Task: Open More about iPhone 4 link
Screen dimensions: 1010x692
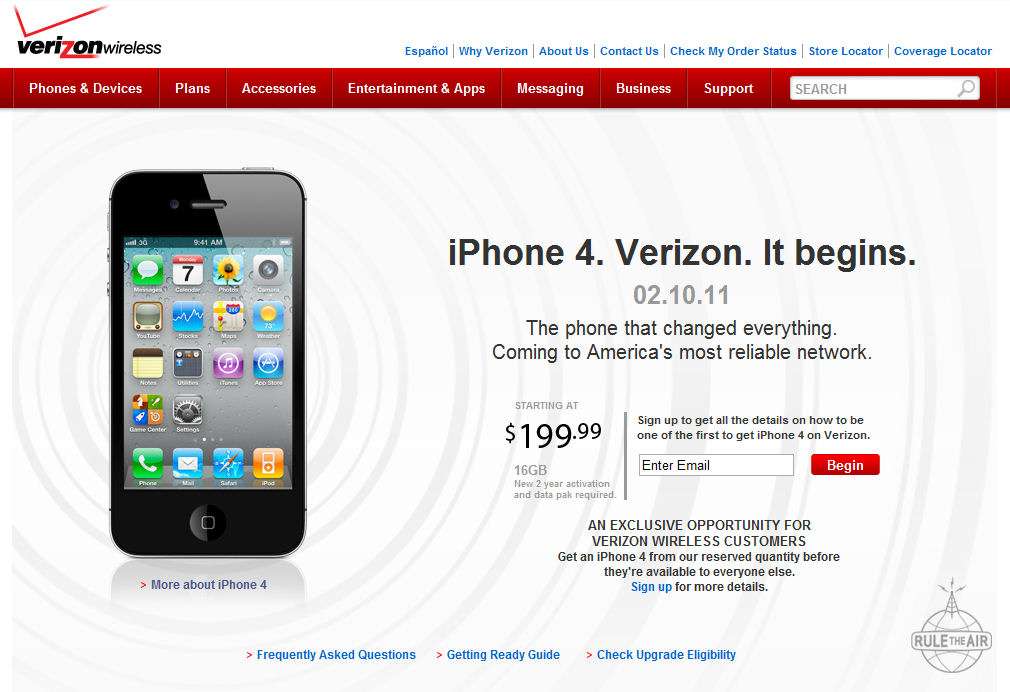Action: pyautogui.click(x=208, y=584)
